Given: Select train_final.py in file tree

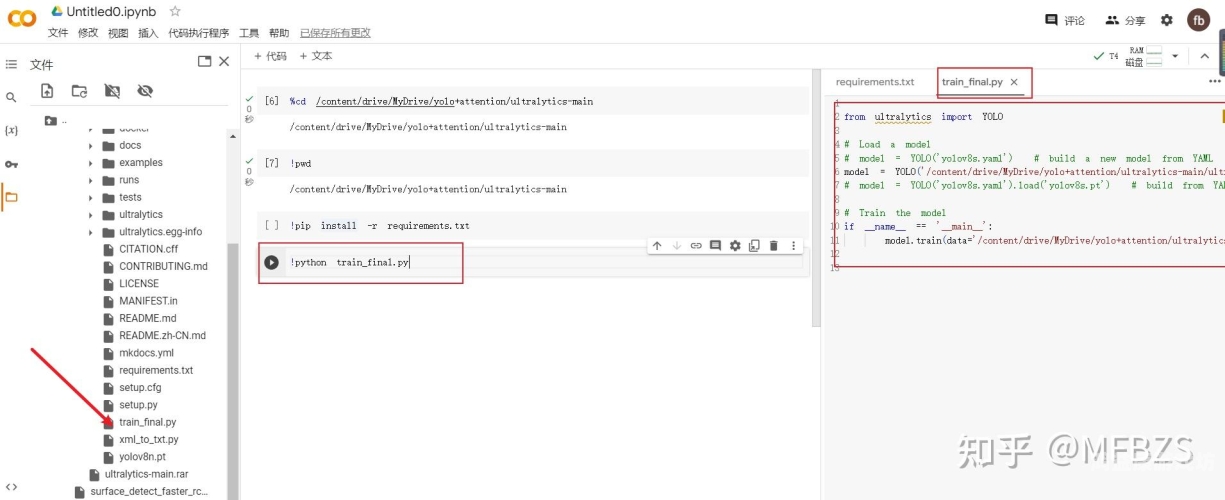Looking at the screenshot, I should coord(147,422).
